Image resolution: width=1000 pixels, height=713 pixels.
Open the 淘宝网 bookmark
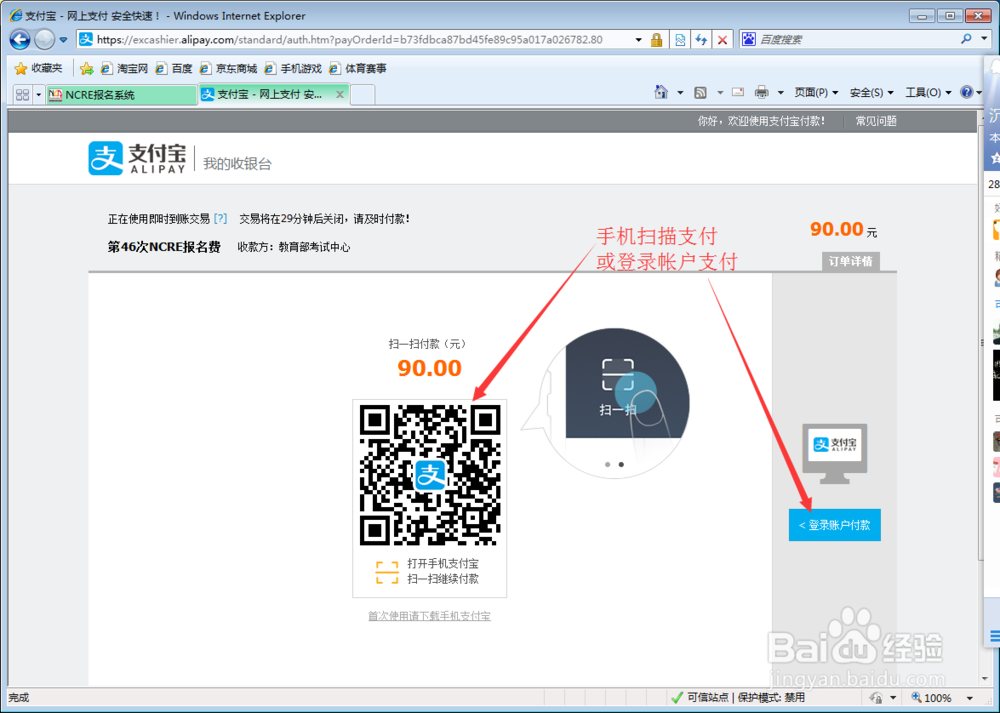pyautogui.click(x=125, y=68)
